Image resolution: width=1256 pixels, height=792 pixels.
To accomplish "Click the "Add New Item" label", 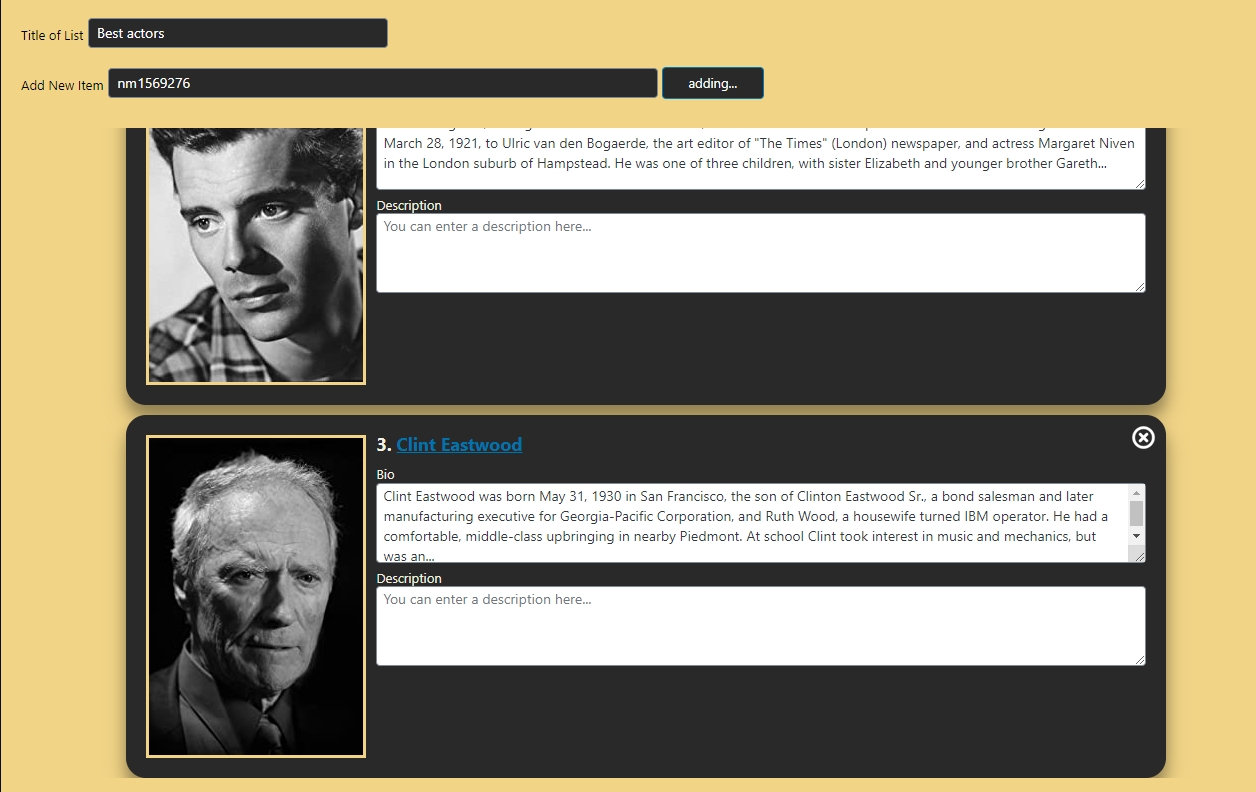I will [x=62, y=85].
